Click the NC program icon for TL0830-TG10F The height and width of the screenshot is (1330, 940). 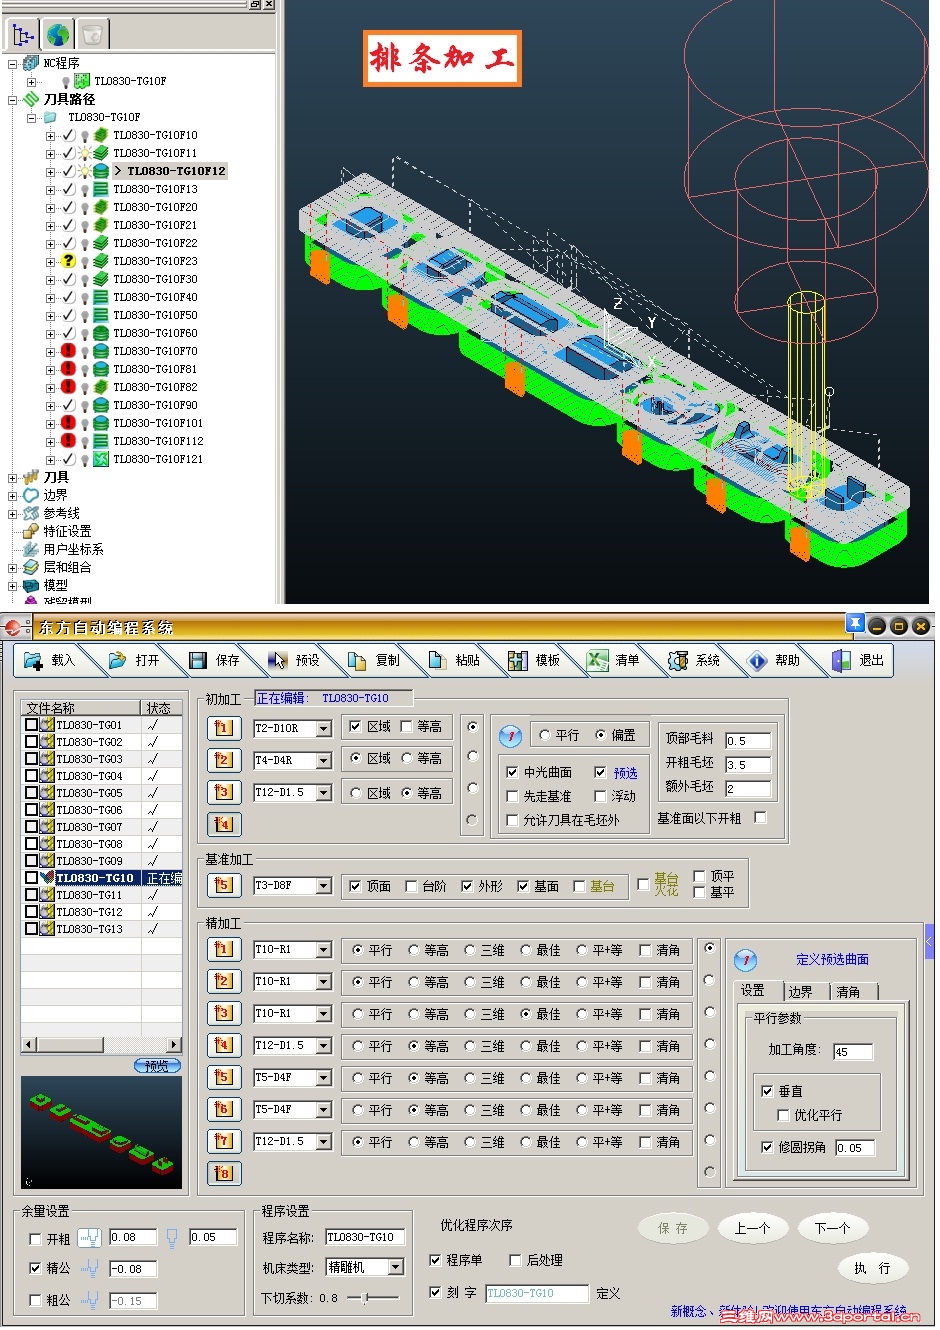tap(82, 81)
